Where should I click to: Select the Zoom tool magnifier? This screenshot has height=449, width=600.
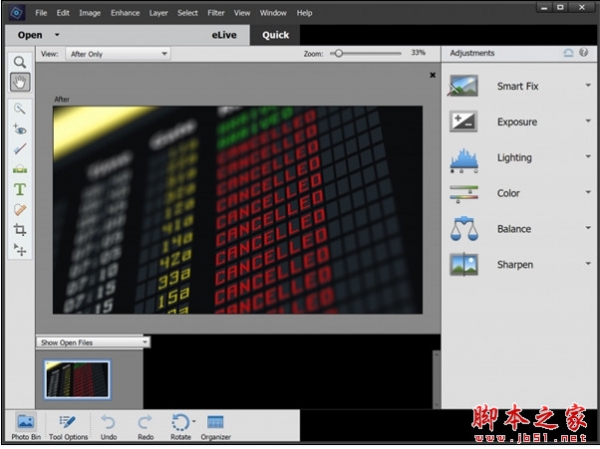[20, 62]
